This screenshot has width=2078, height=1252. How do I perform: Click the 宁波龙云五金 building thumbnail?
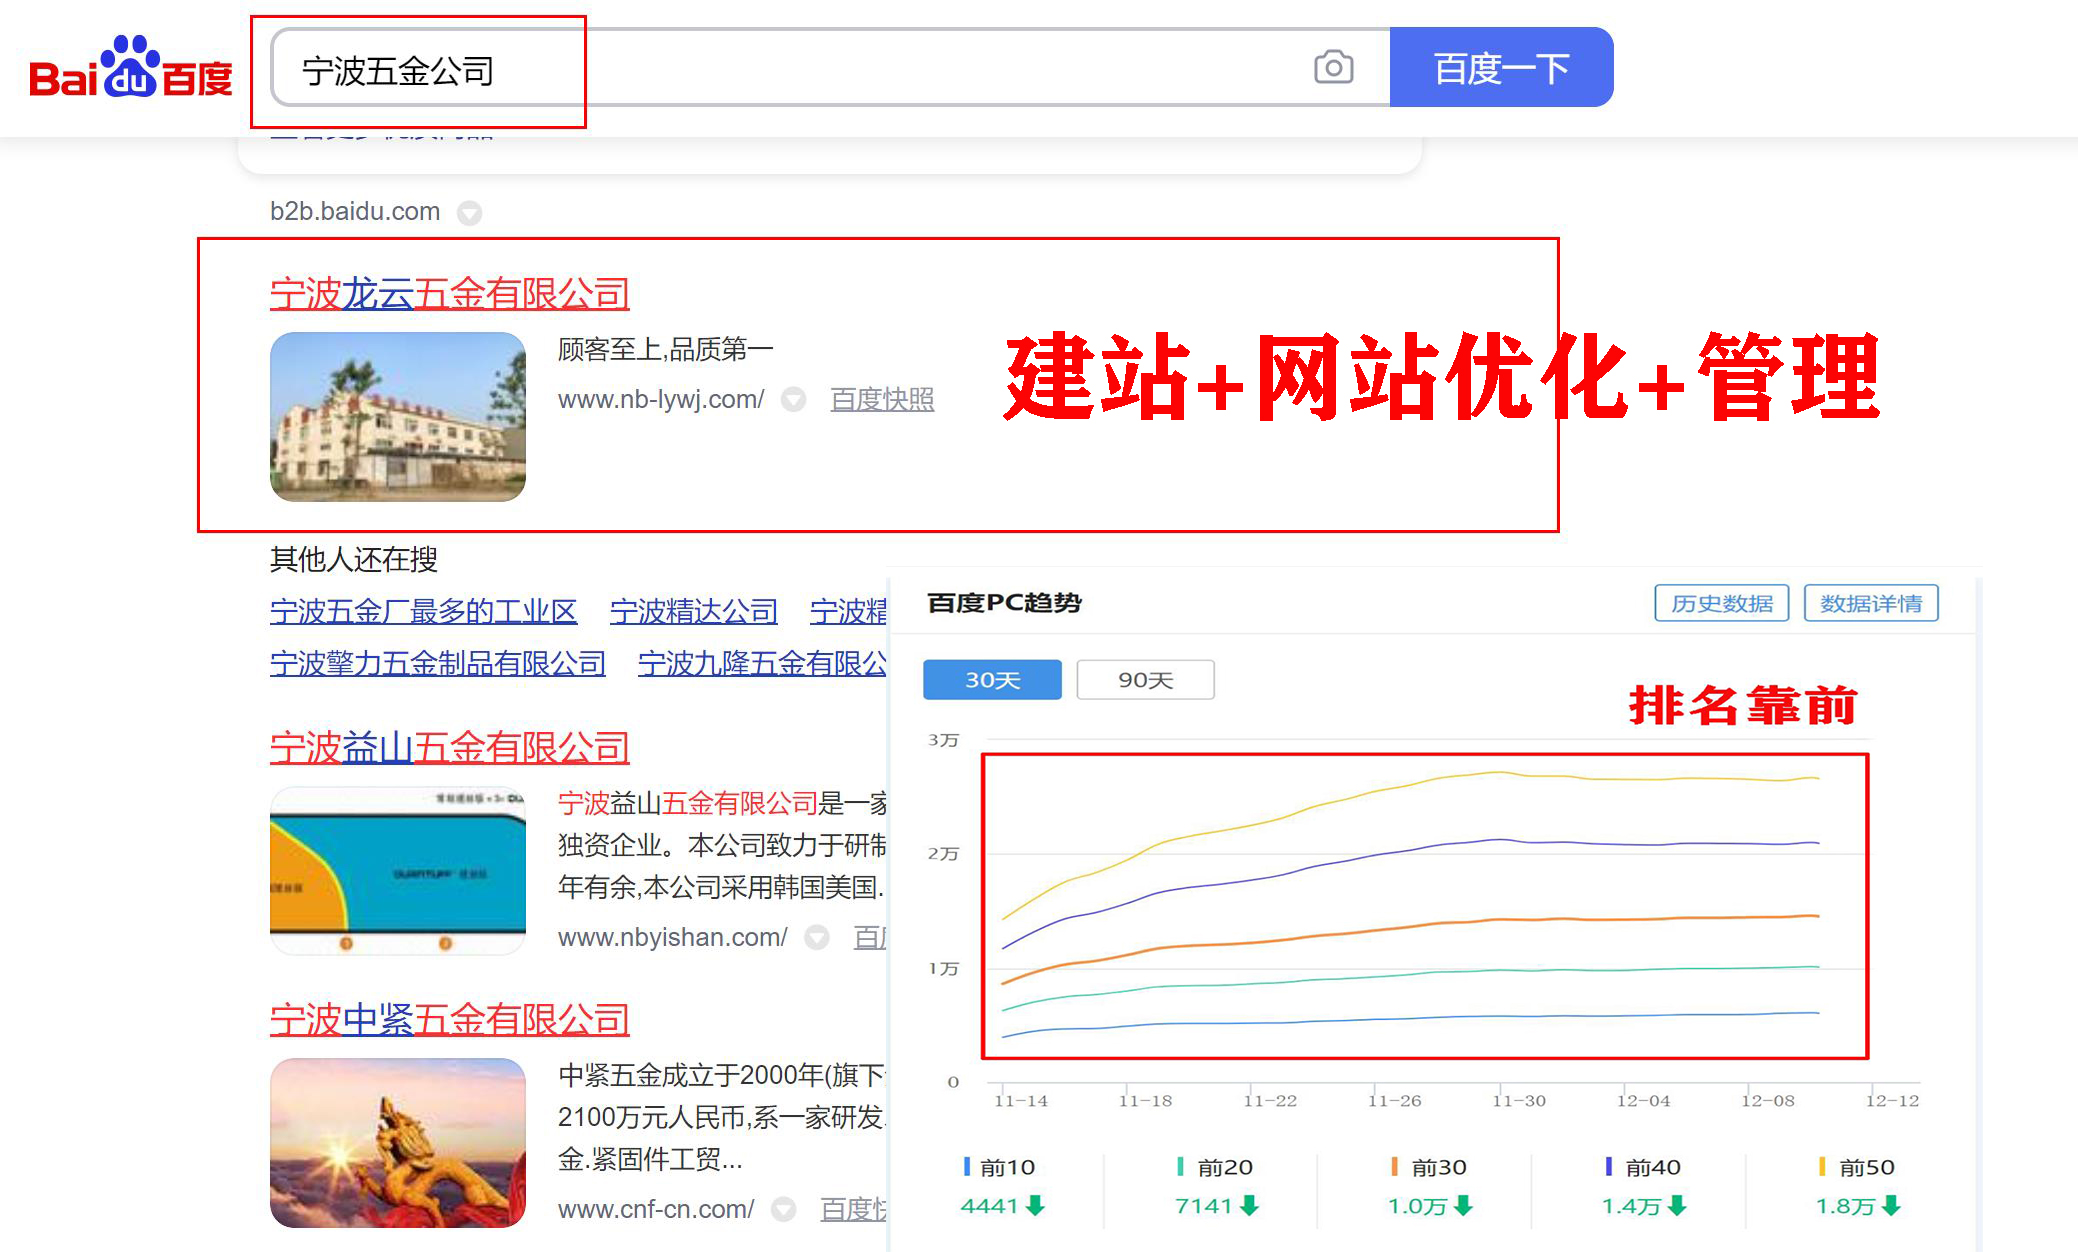click(x=398, y=417)
